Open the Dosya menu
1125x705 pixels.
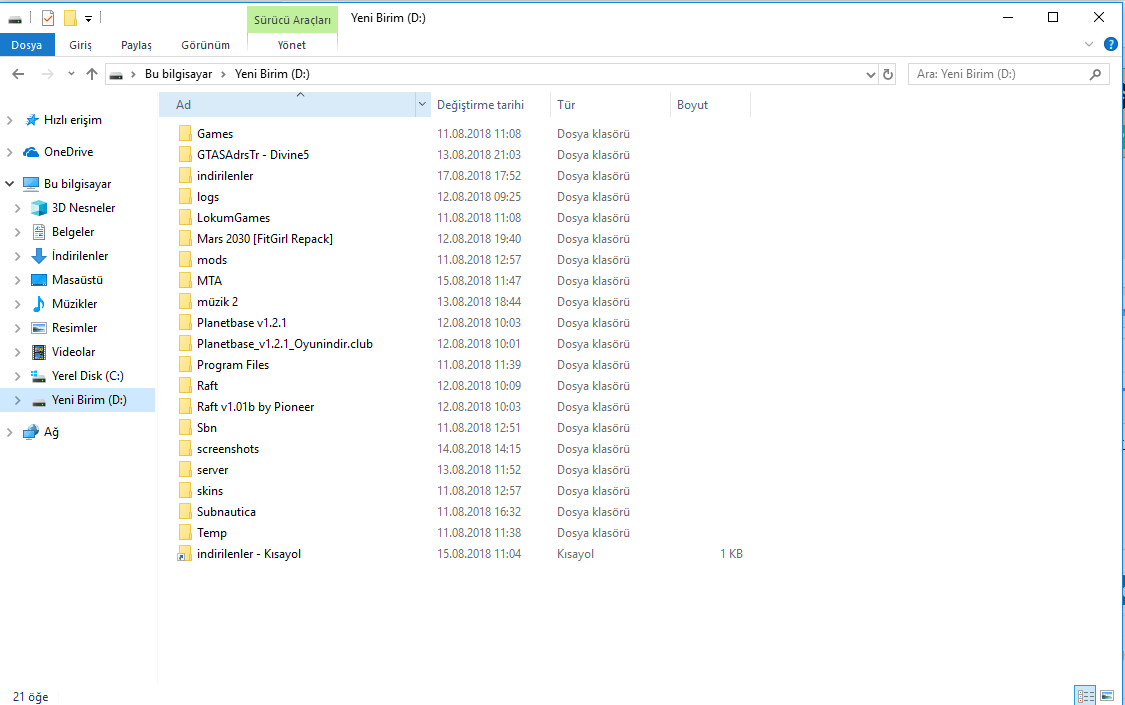click(27, 44)
